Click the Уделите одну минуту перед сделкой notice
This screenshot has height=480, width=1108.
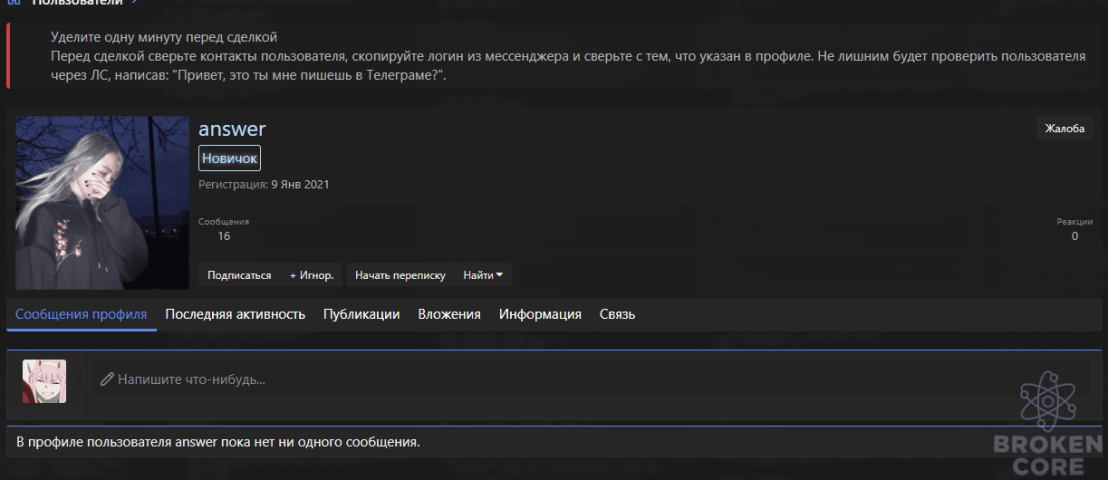tap(164, 37)
